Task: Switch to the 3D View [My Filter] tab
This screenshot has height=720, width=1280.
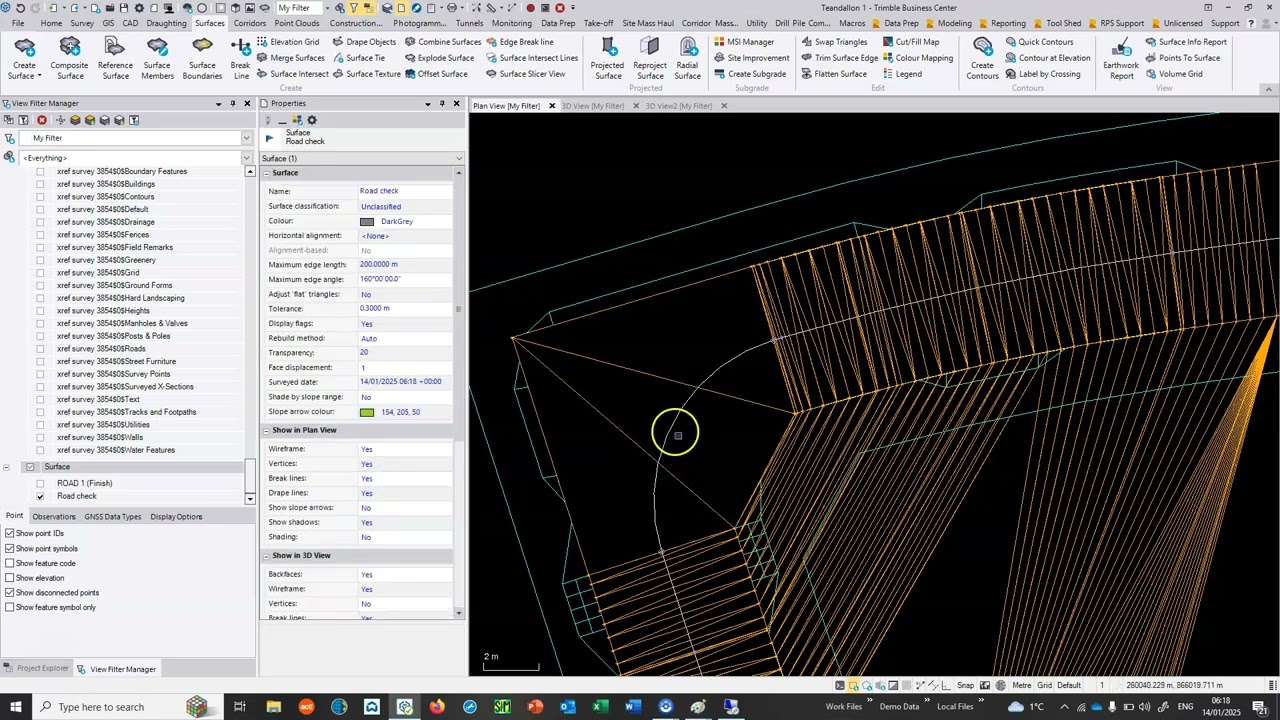Action: click(x=593, y=106)
